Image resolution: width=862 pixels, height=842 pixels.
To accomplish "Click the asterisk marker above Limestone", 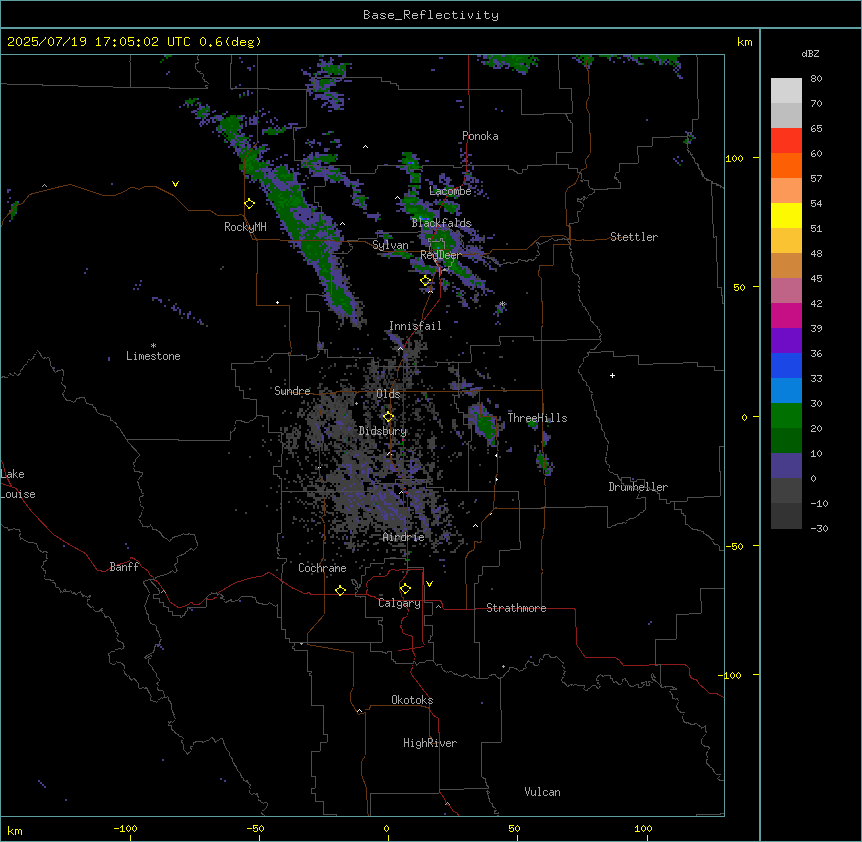I will click(x=153, y=346).
